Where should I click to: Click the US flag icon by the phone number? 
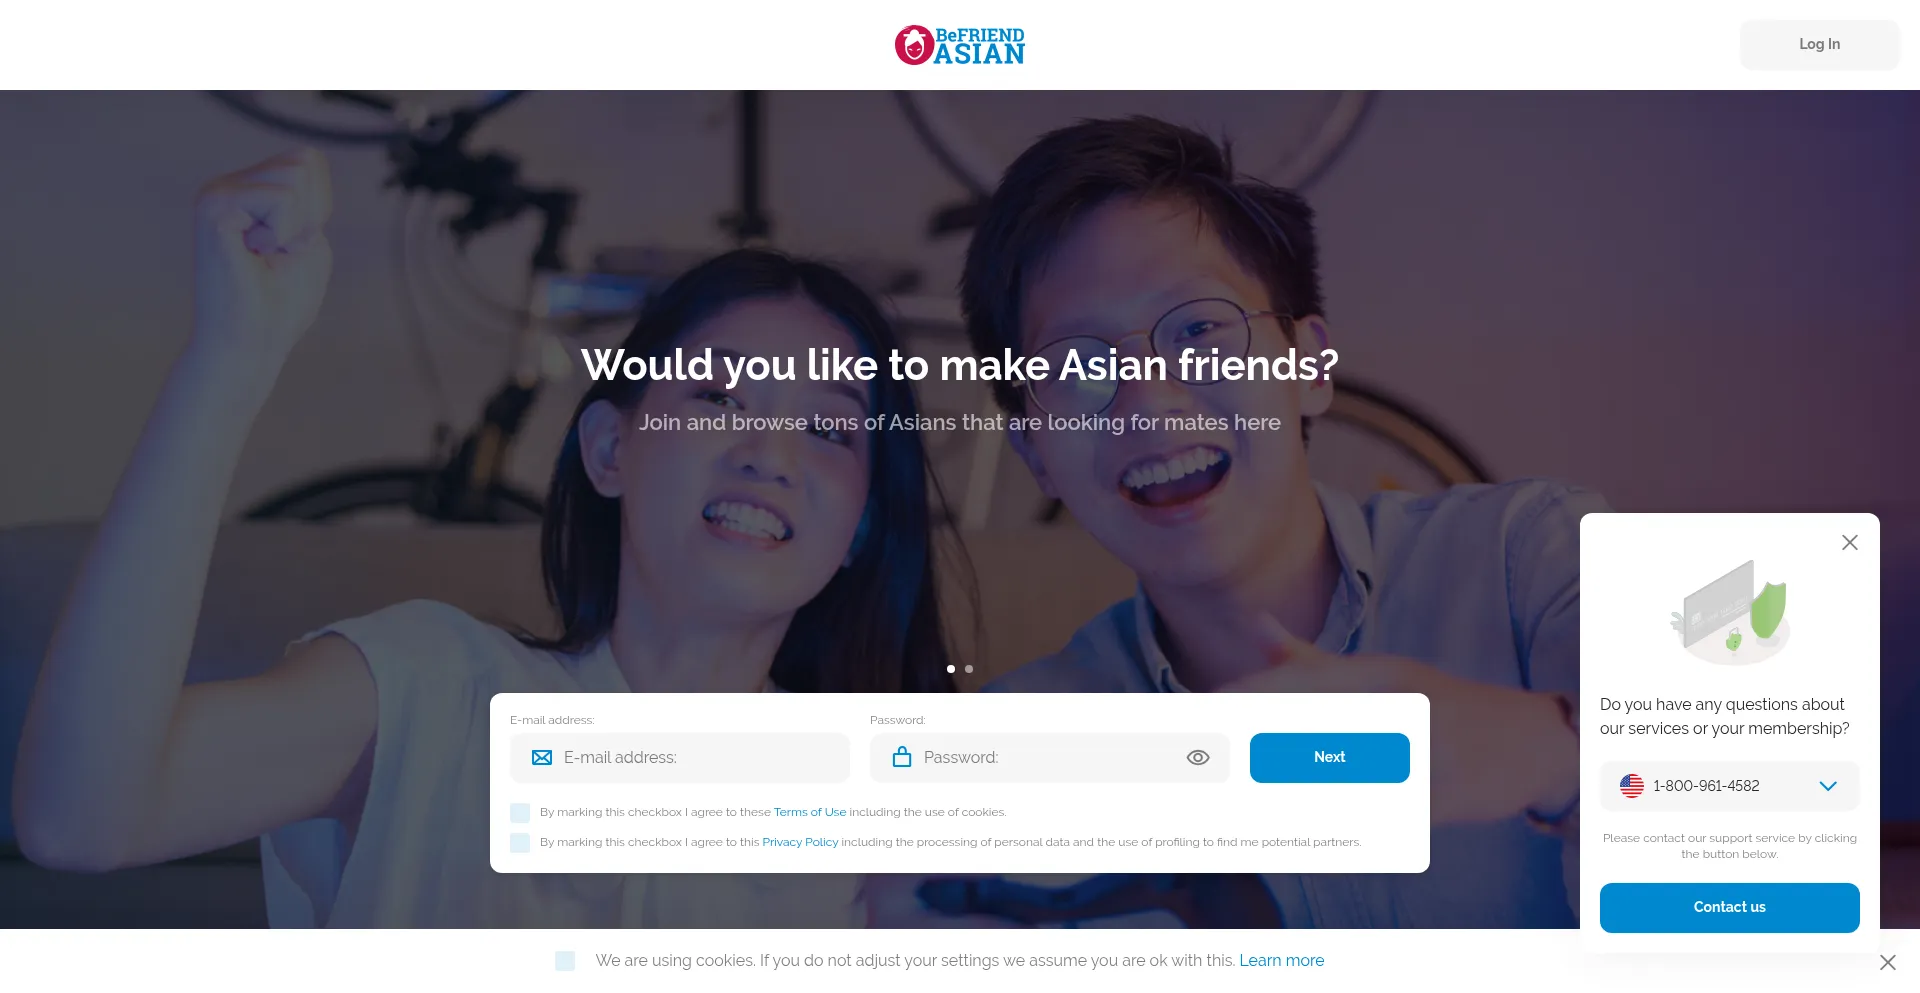coord(1632,786)
